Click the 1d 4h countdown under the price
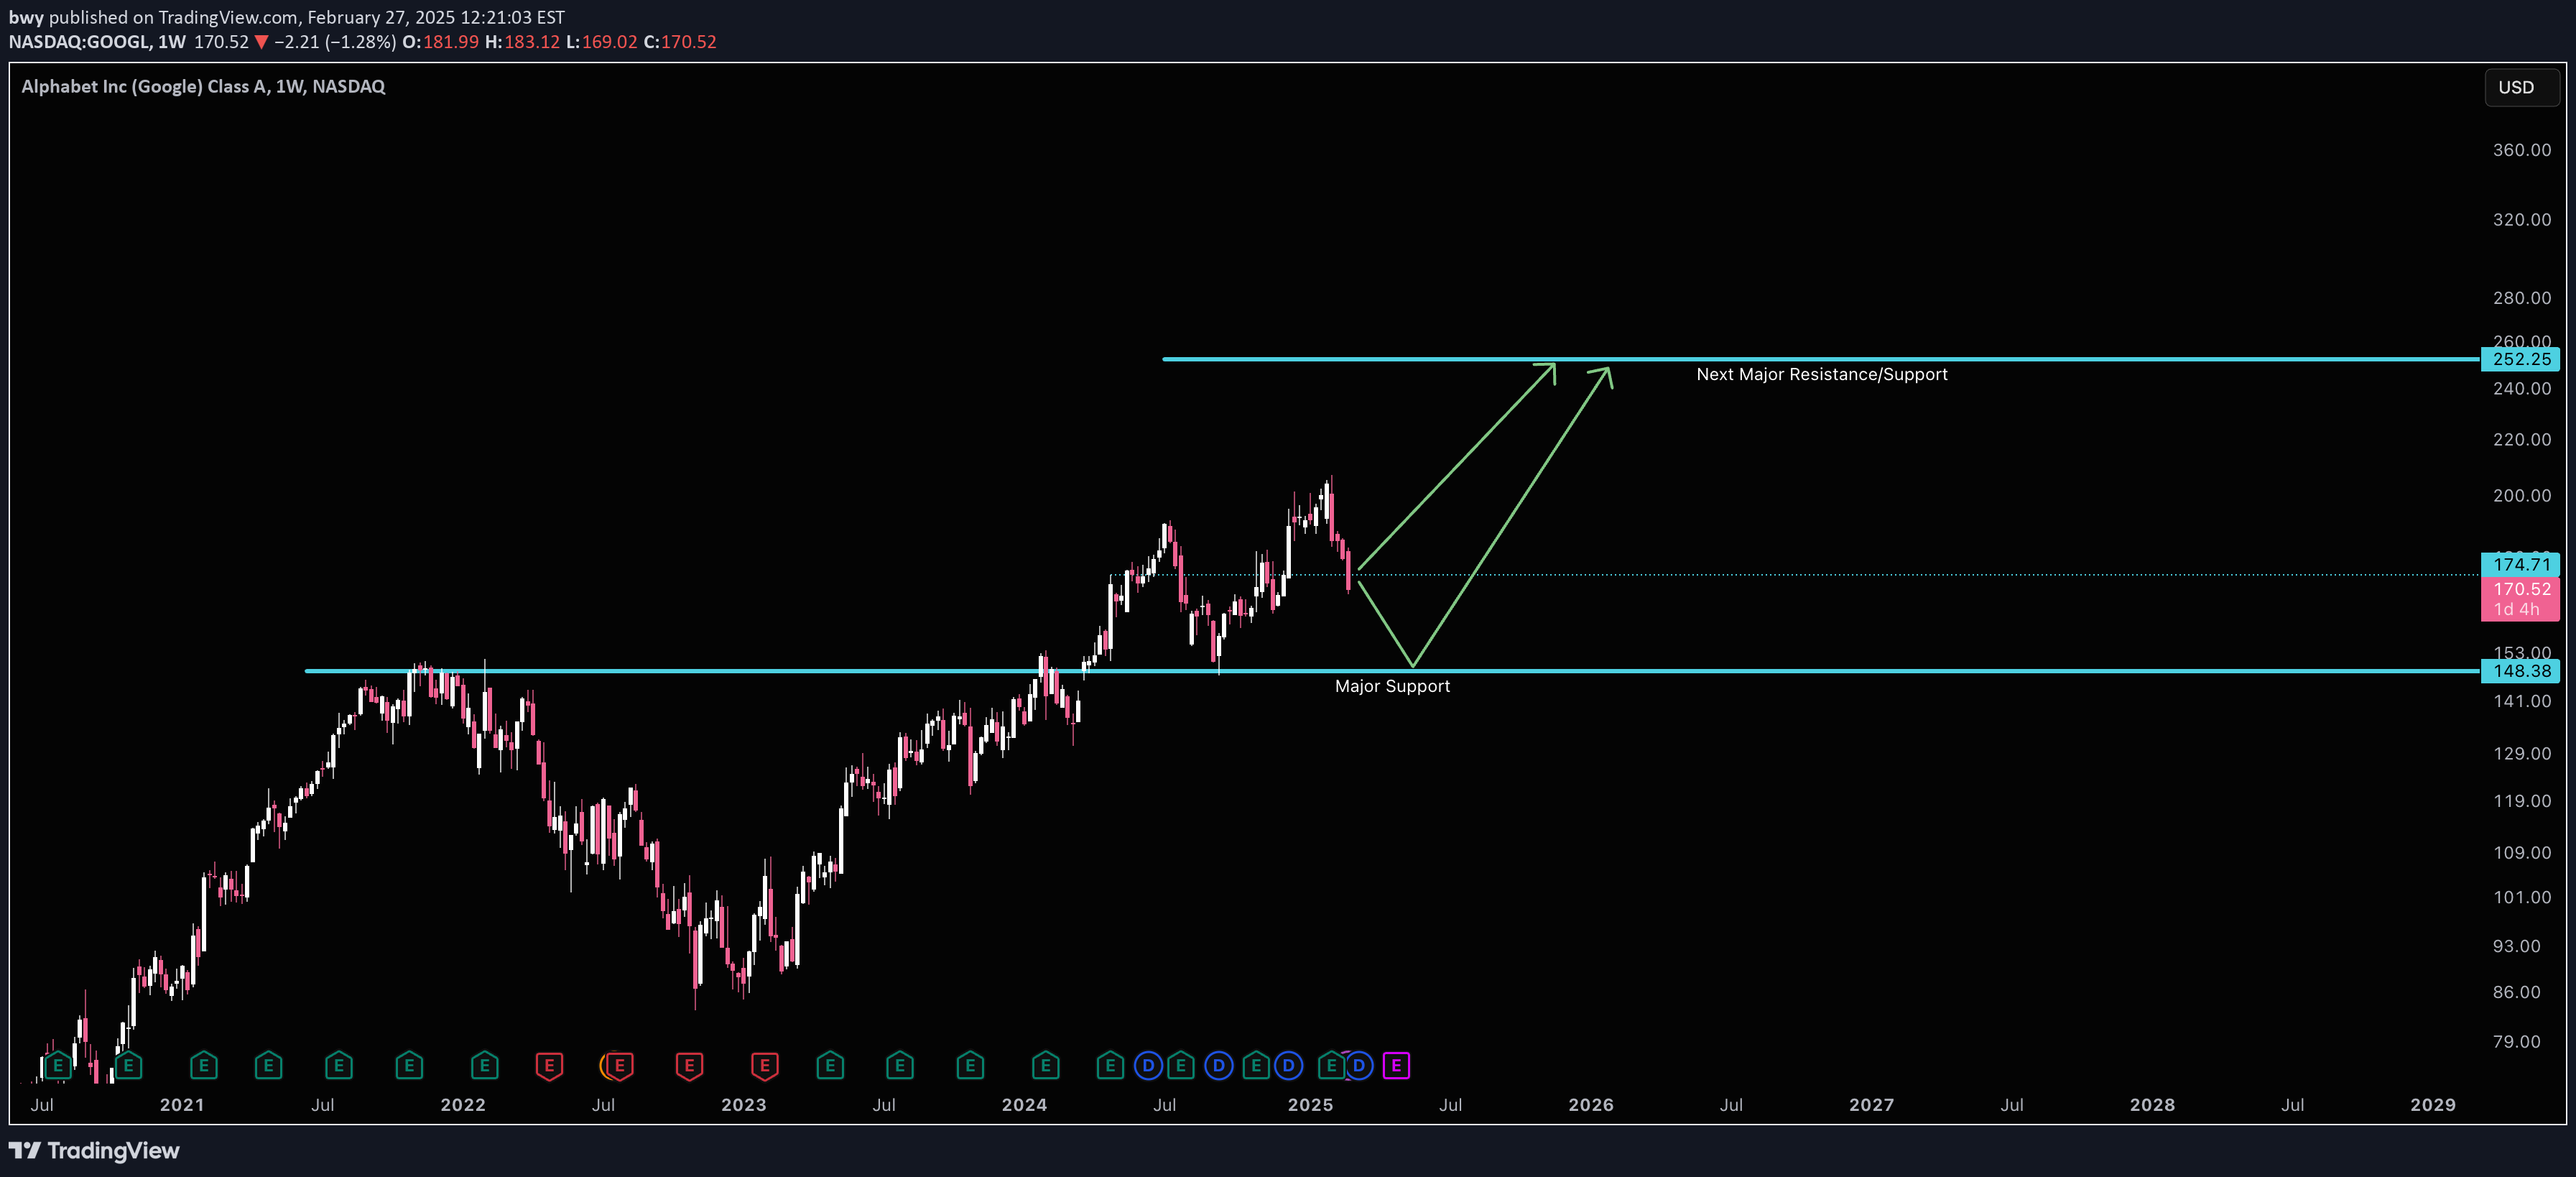The image size is (2576, 1177). 2516,610
